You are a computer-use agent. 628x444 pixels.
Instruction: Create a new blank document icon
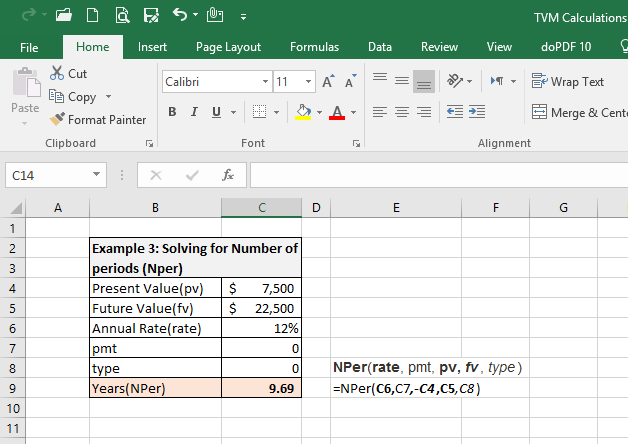click(x=93, y=15)
